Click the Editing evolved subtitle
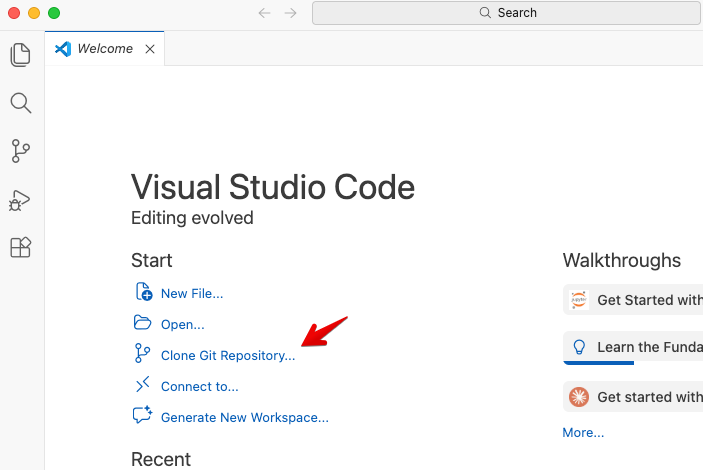This screenshot has width=703, height=470. point(192,218)
